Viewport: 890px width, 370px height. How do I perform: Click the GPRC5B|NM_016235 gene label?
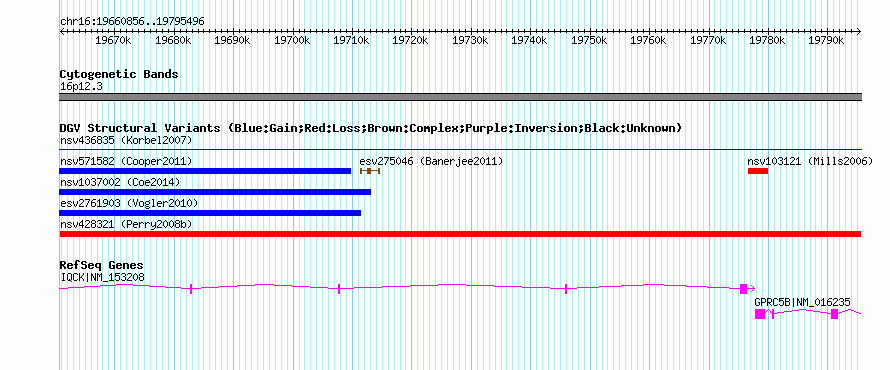point(803,303)
